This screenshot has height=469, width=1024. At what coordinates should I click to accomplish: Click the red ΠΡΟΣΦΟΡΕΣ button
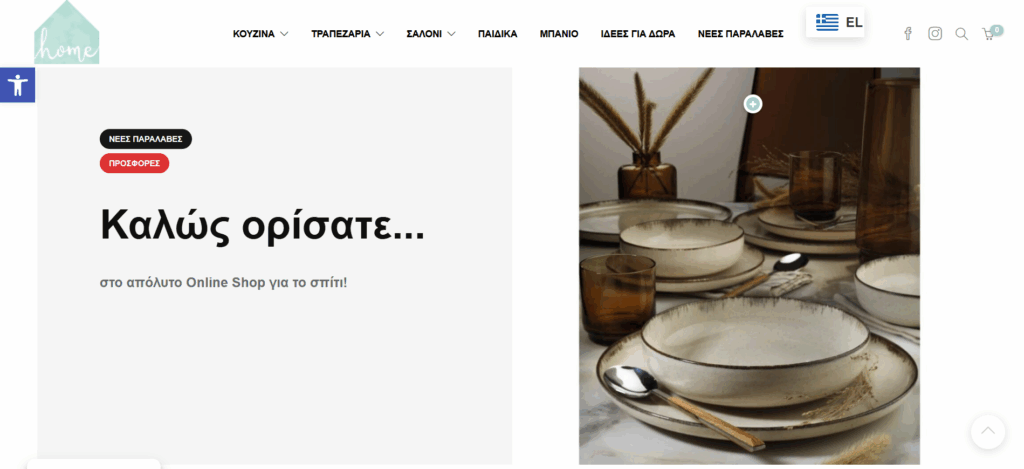(135, 163)
